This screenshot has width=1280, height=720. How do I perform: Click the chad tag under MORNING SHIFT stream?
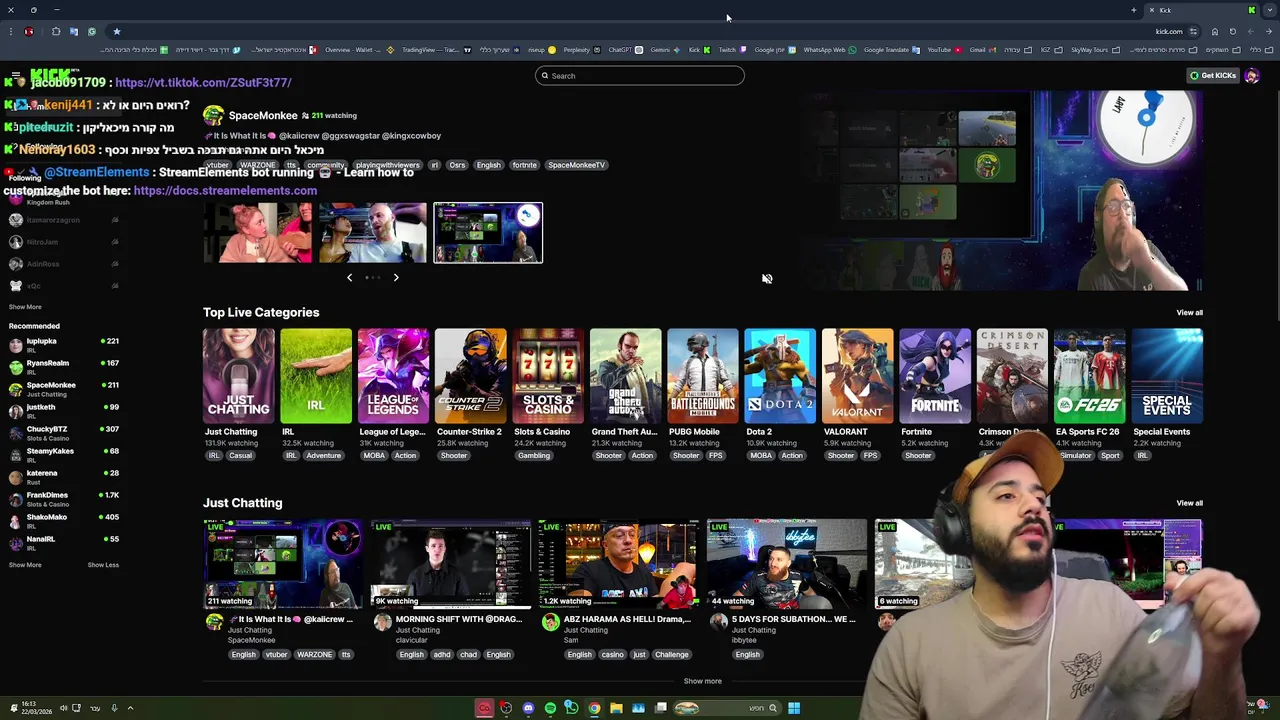click(468, 655)
